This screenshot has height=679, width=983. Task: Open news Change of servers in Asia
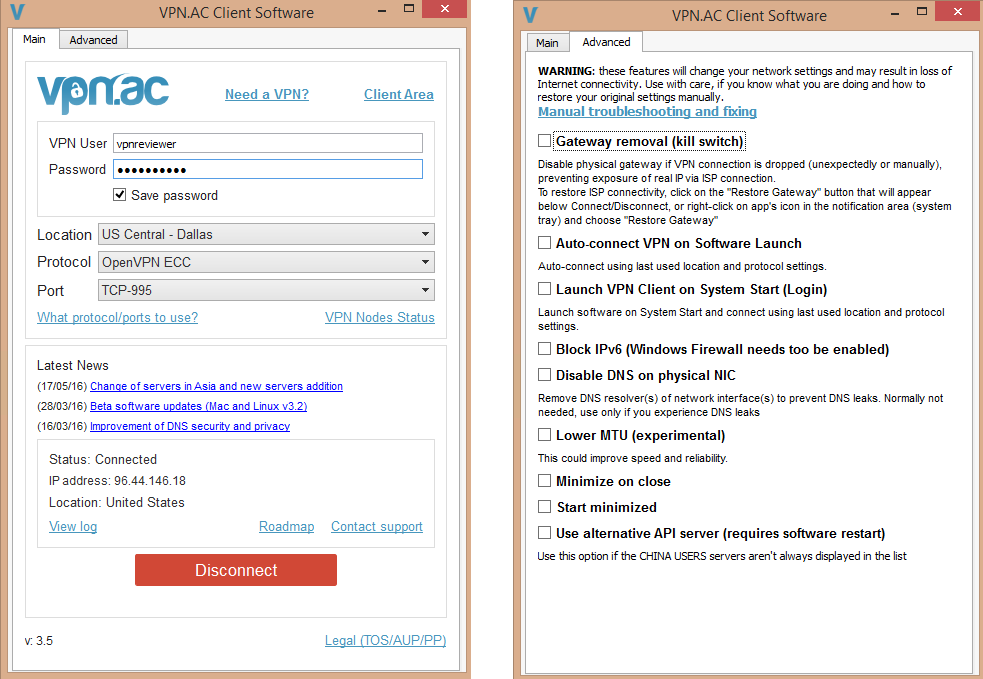(216, 386)
